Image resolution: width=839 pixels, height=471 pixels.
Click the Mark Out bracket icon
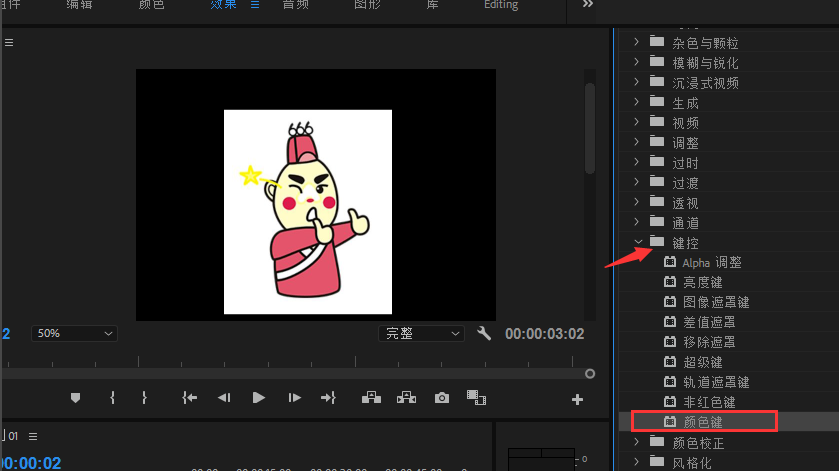click(x=144, y=398)
